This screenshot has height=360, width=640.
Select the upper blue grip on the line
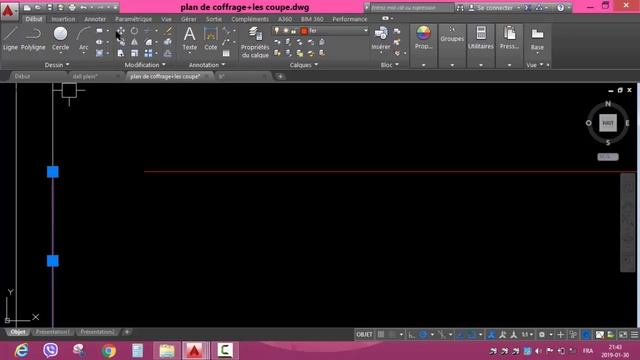(53, 172)
